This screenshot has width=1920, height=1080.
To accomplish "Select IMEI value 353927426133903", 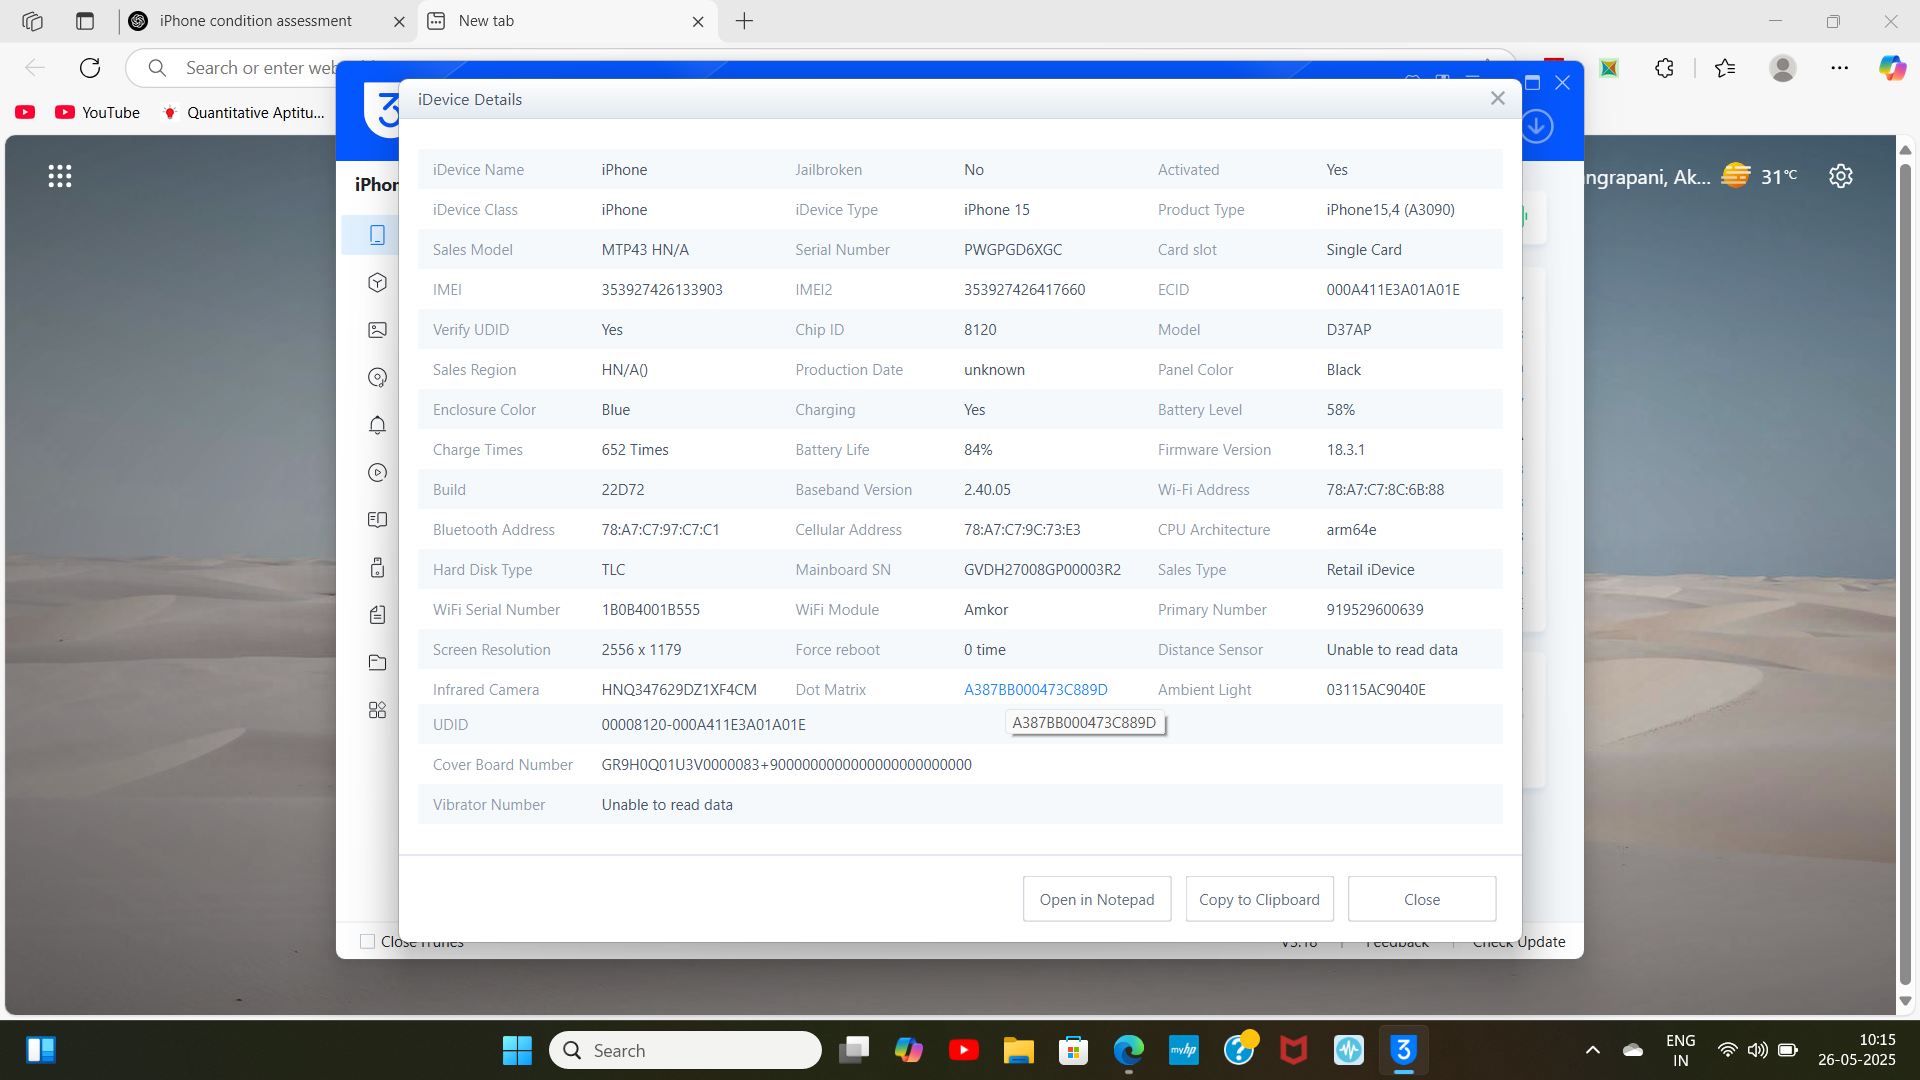I will 662,290.
